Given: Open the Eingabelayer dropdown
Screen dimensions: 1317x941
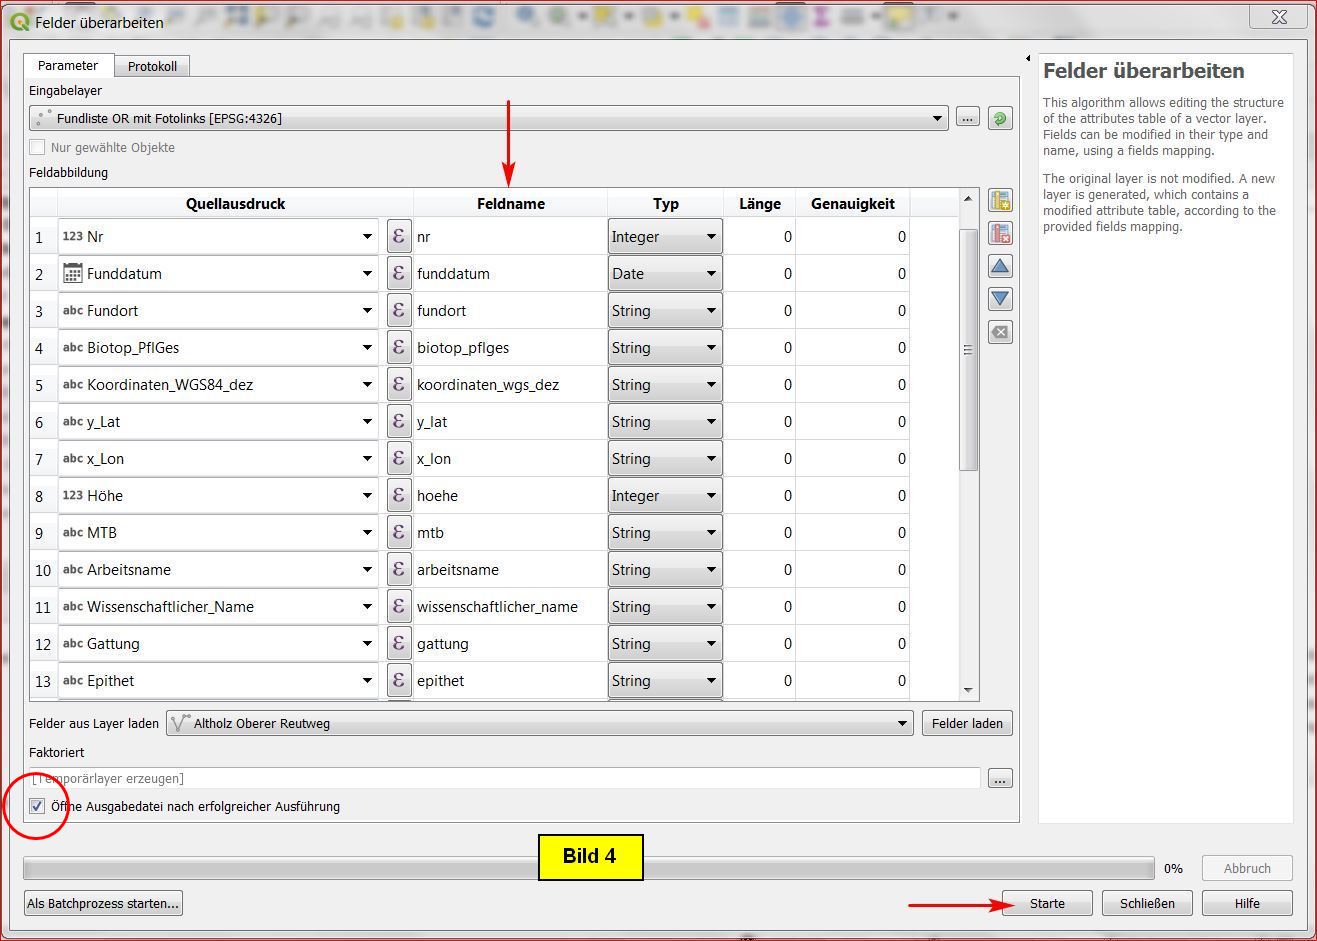Looking at the screenshot, I should coord(937,118).
